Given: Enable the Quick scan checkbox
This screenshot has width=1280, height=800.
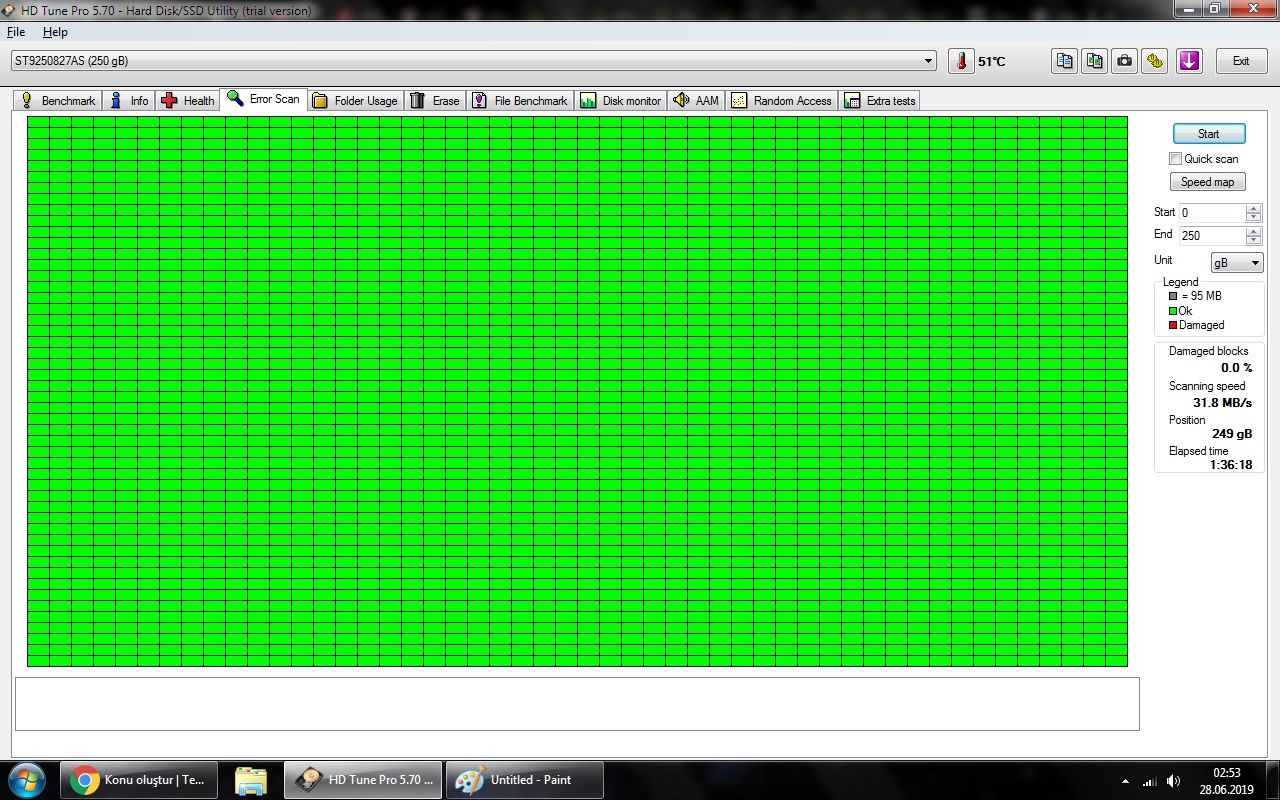Looking at the screenshot, I should point(1176,159).
